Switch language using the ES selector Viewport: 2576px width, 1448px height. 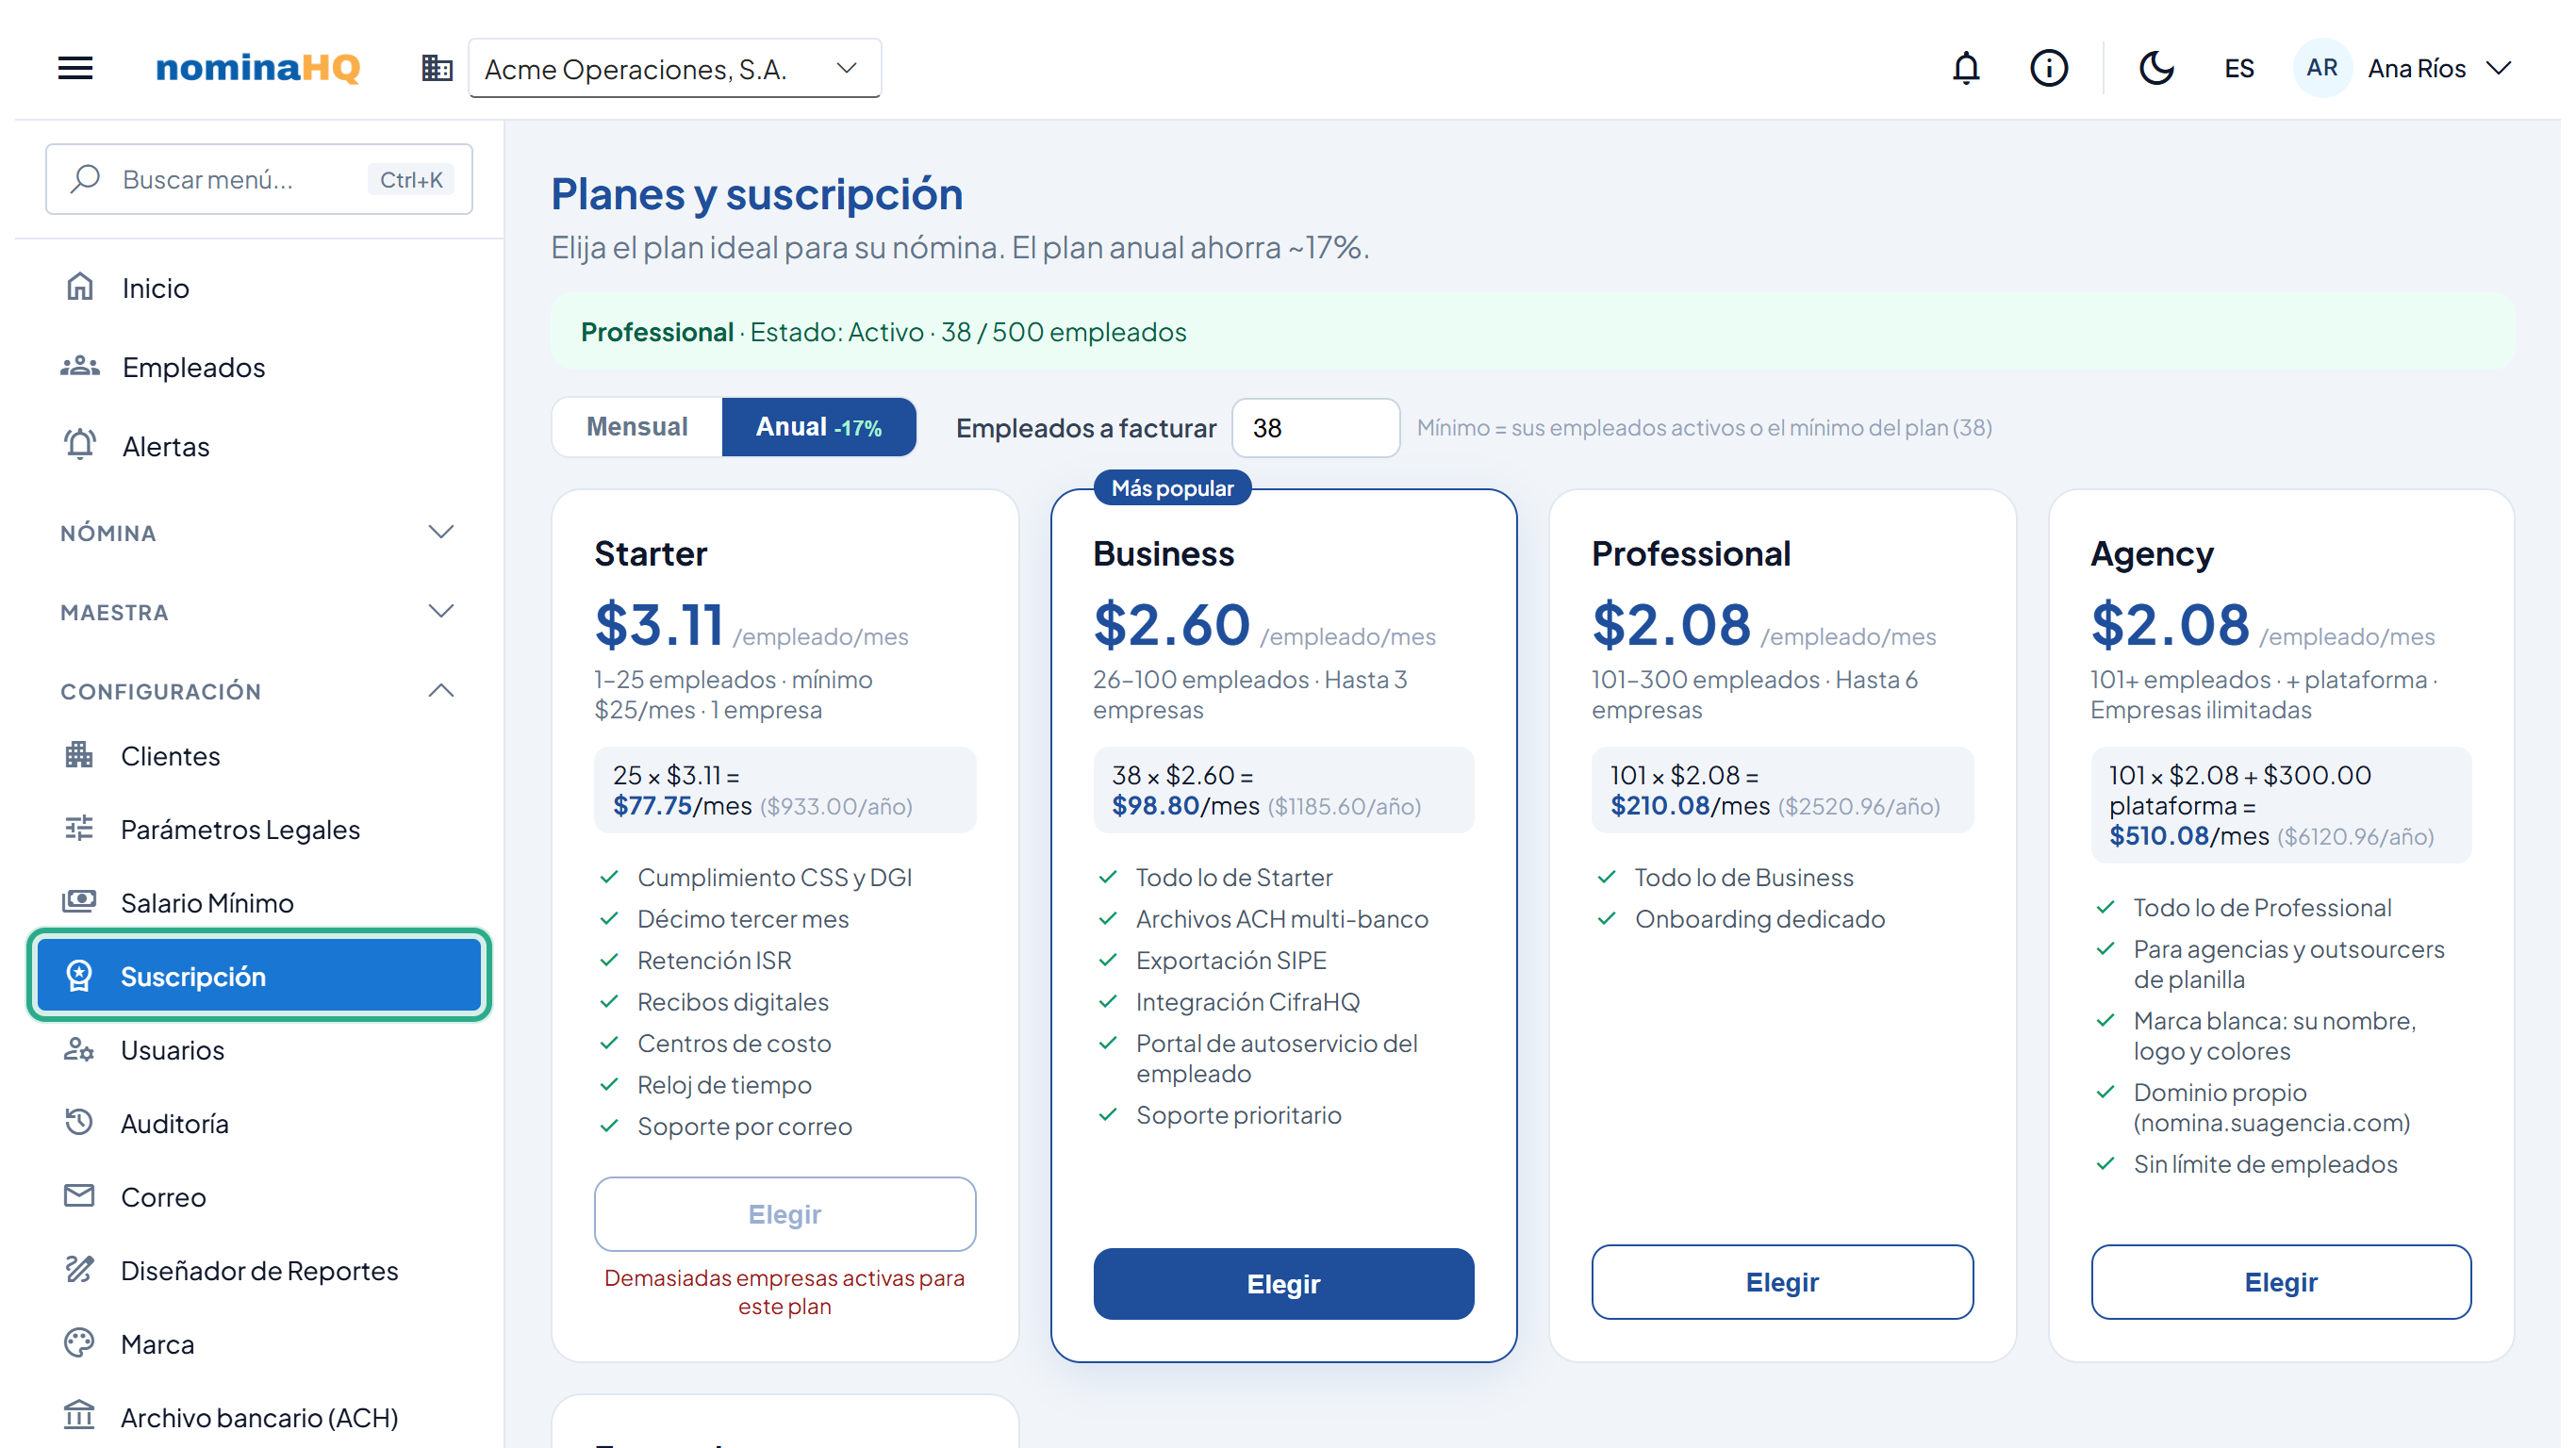click(2239, 68)
